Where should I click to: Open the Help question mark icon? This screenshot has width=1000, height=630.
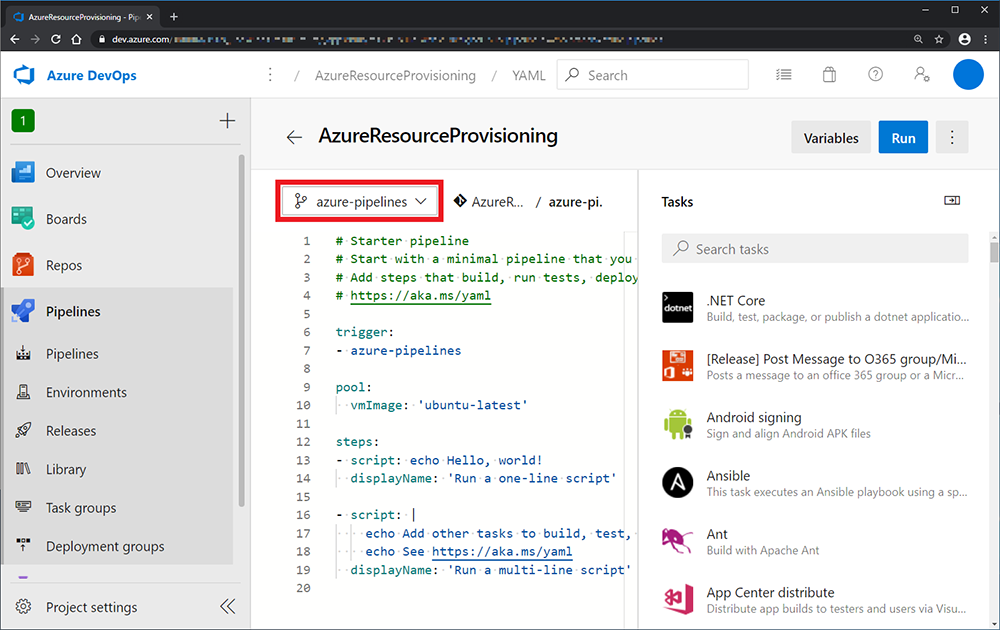(x=876, y=75)
